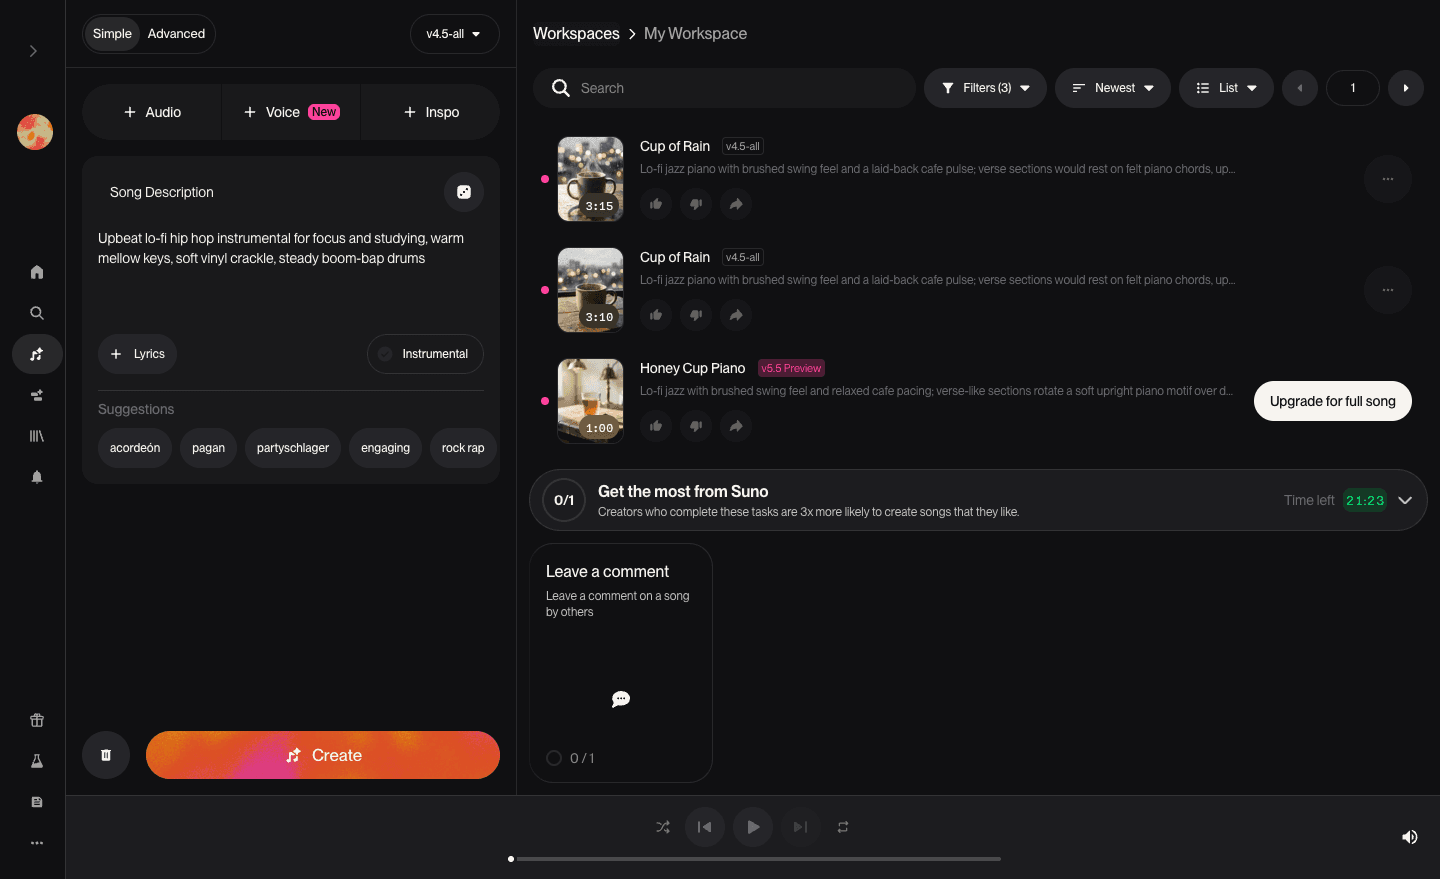This screenshot has height=879, width=1440.
Task: Open the Honey Cup Piano thumbnail
Action: pos(590,401)
